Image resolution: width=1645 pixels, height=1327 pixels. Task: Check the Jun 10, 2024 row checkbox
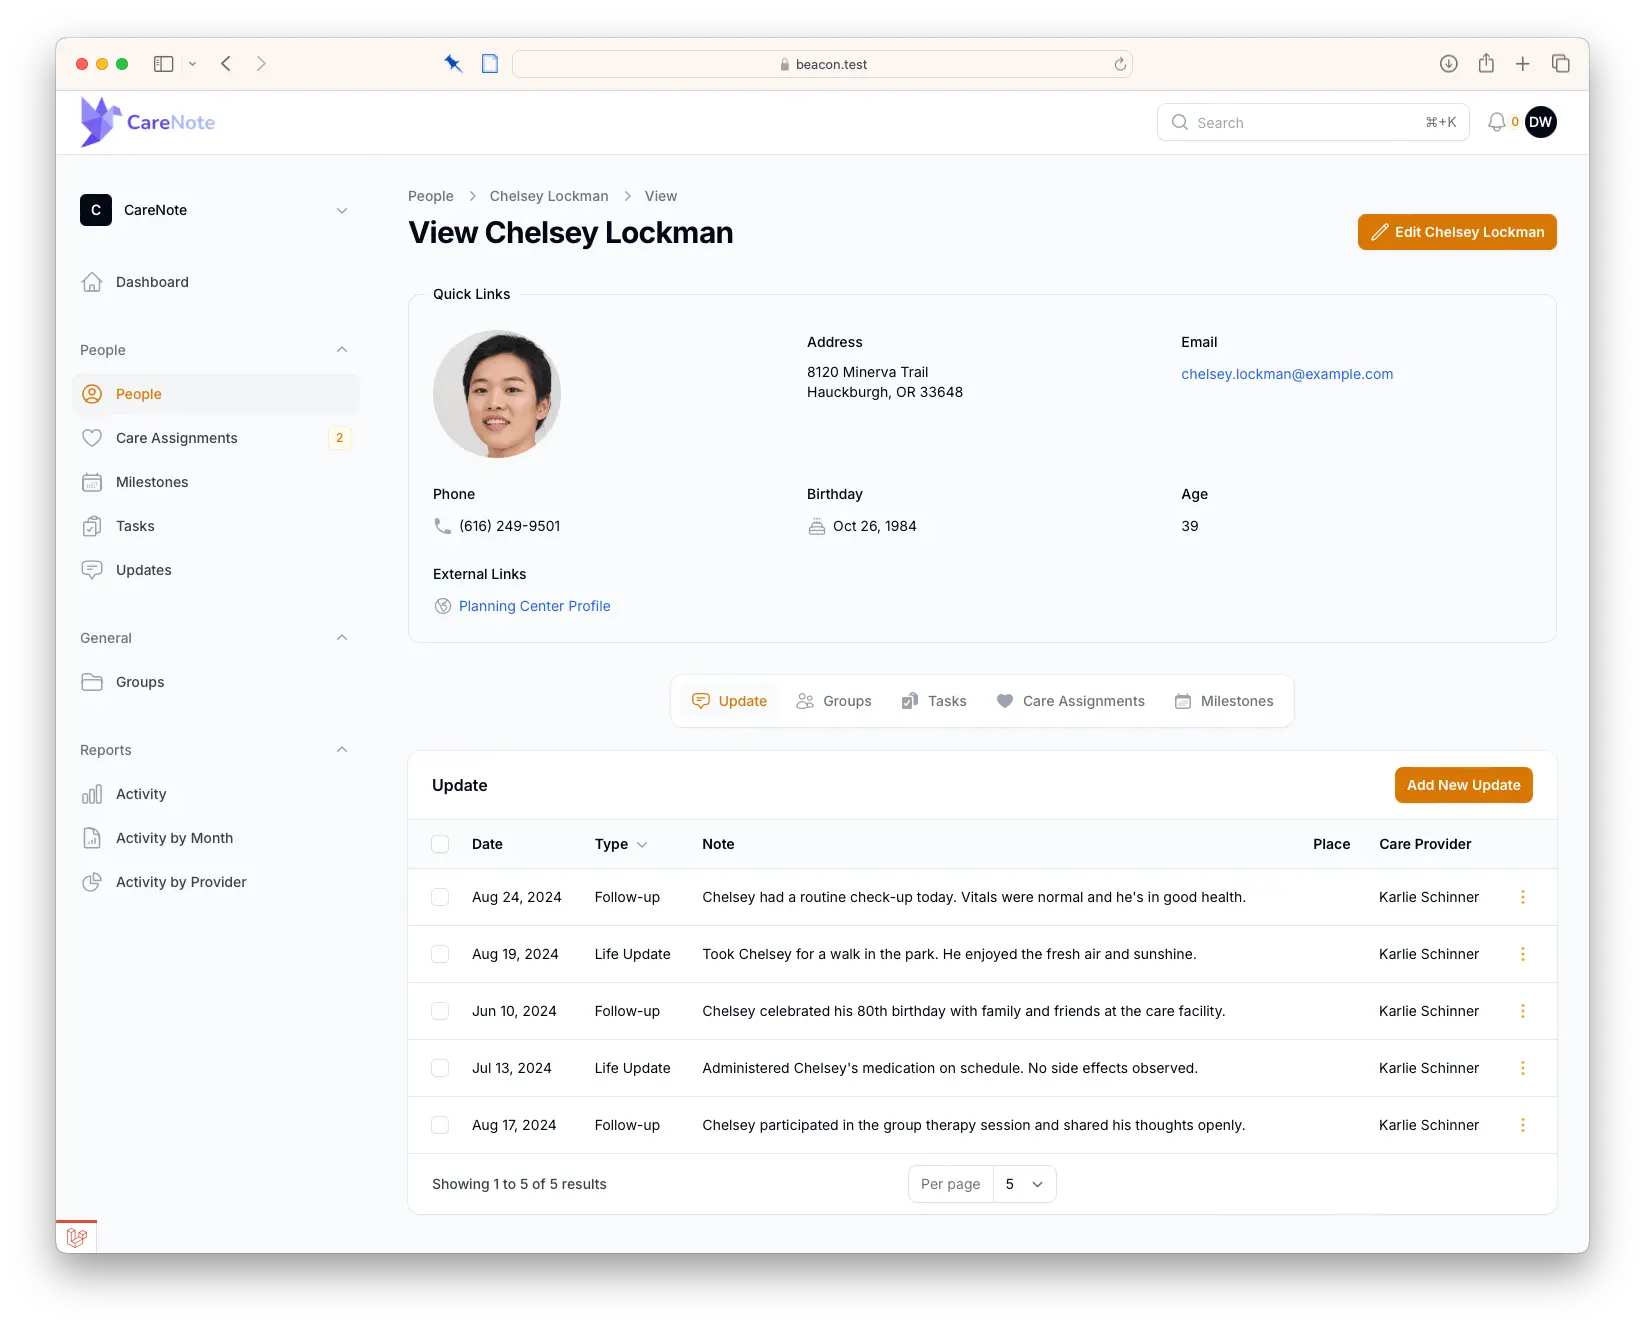point(440,1011)
